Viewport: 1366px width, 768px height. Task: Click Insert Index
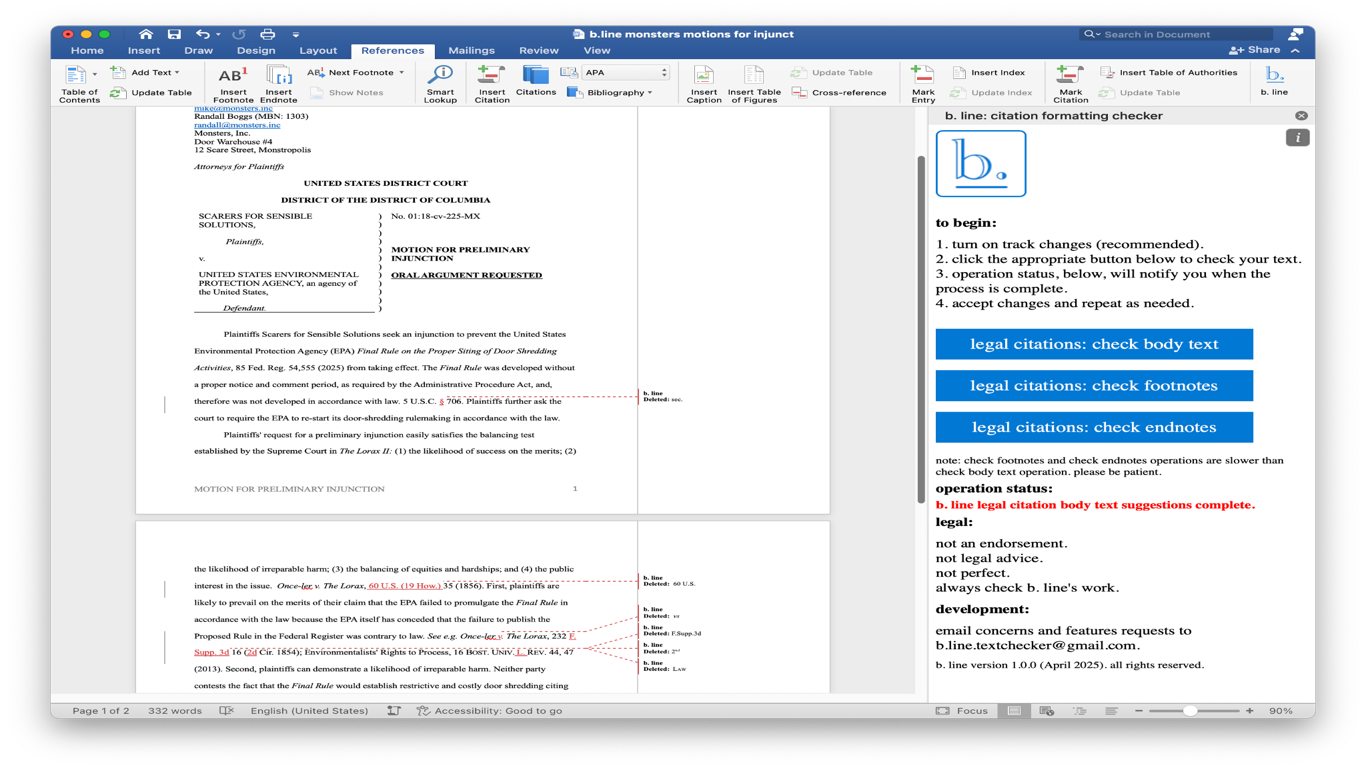pos(988,73)
